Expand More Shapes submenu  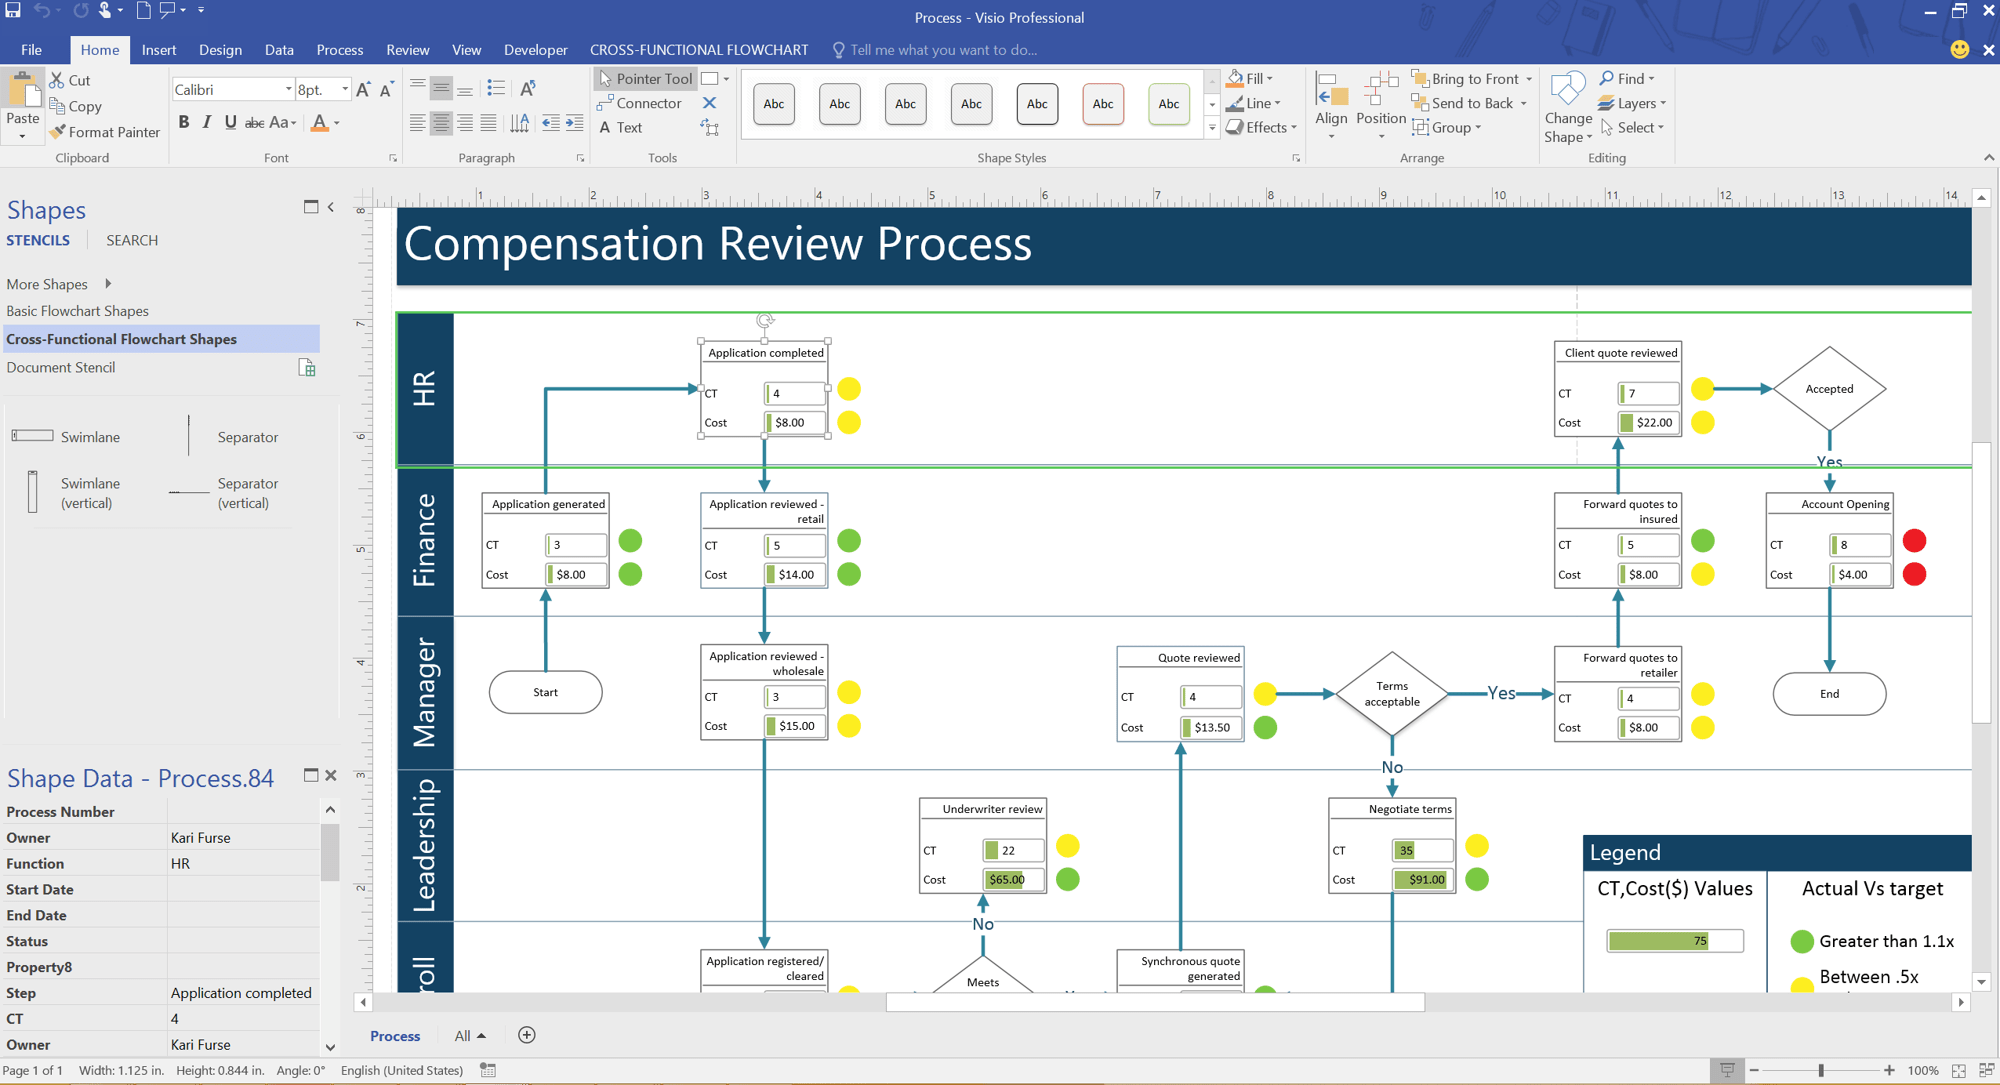coord(108,284)
